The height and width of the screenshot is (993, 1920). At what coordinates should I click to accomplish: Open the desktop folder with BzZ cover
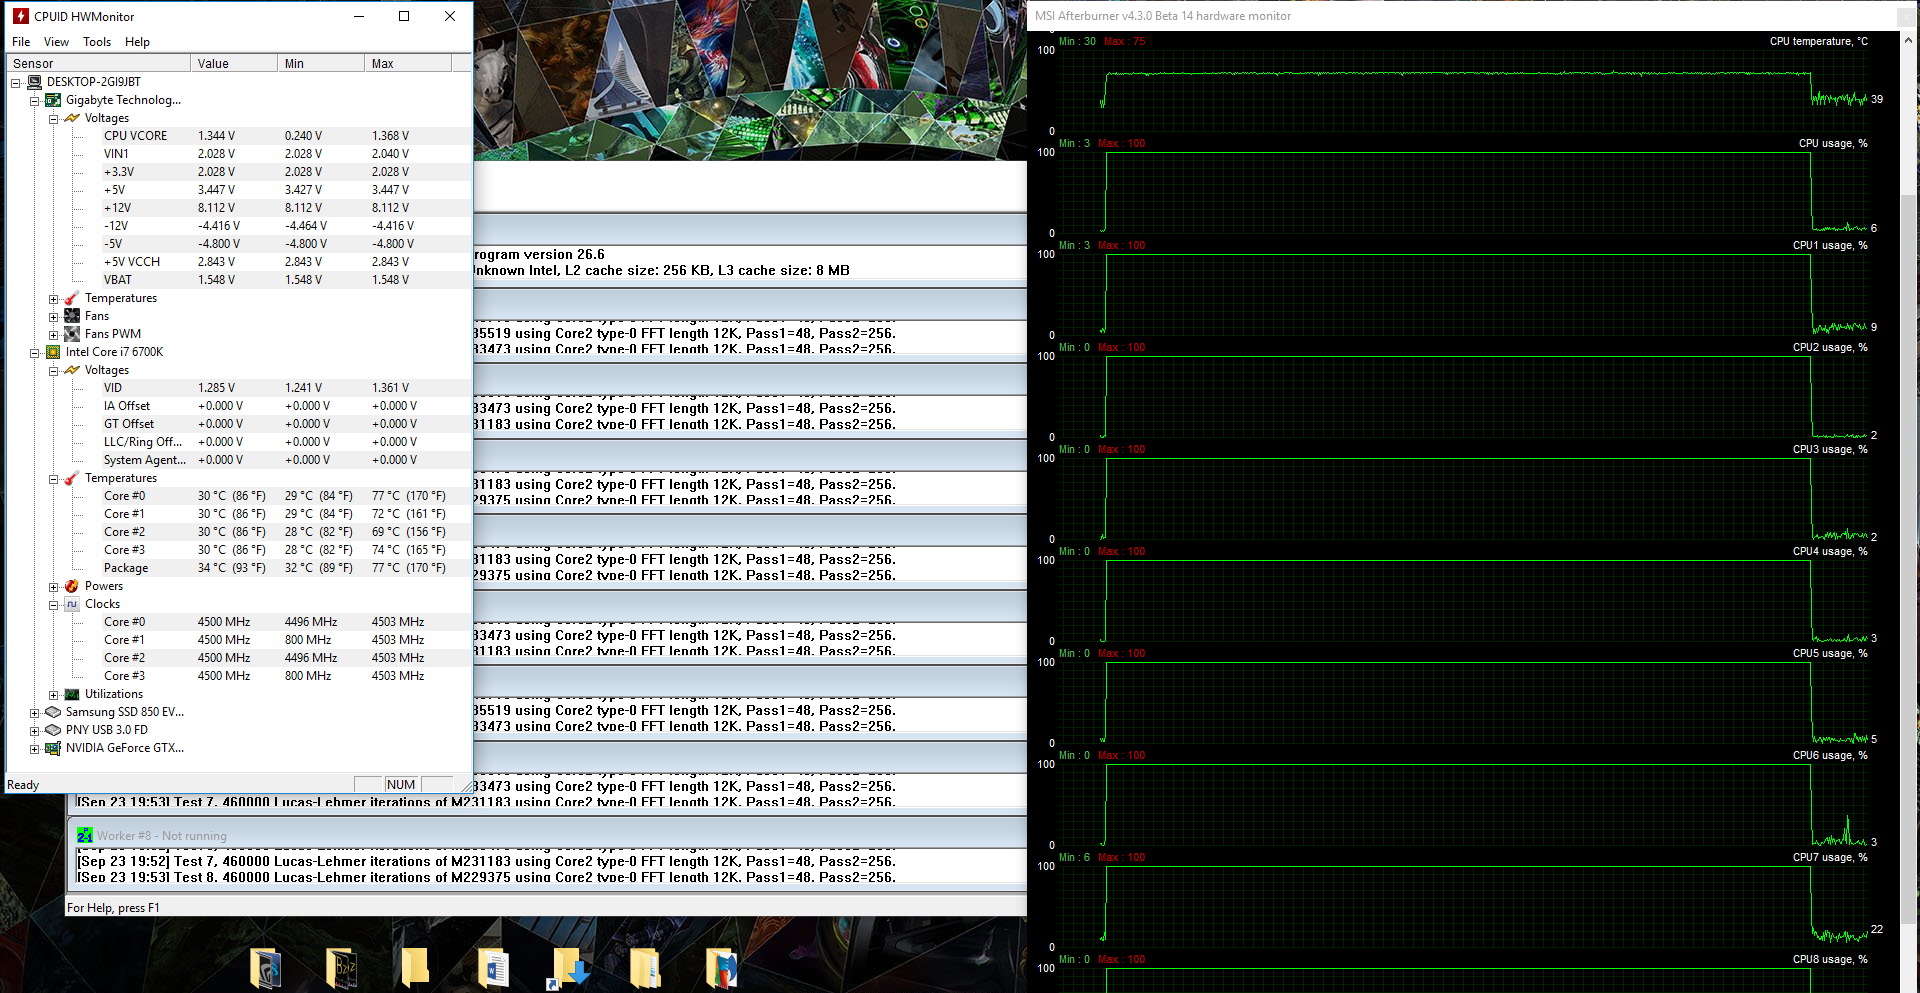point(341,969)
